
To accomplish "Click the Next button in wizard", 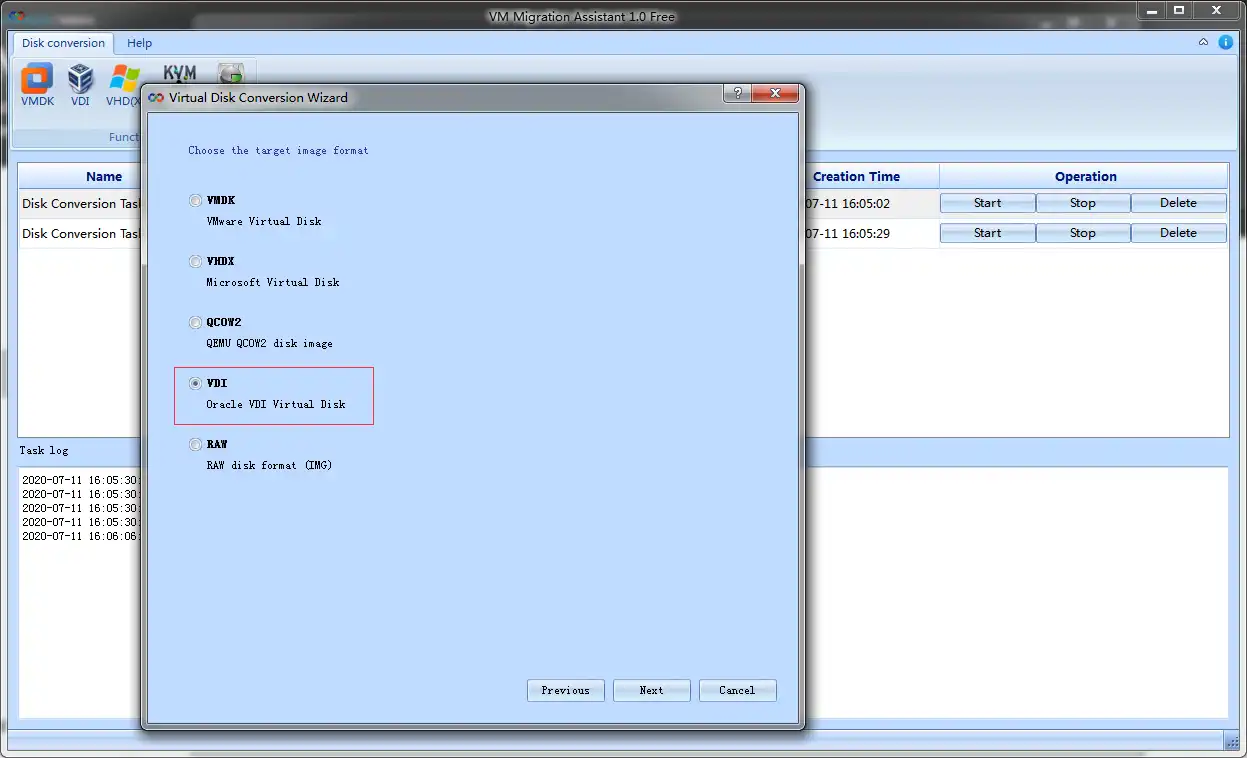I will click(x=651, y=690).
